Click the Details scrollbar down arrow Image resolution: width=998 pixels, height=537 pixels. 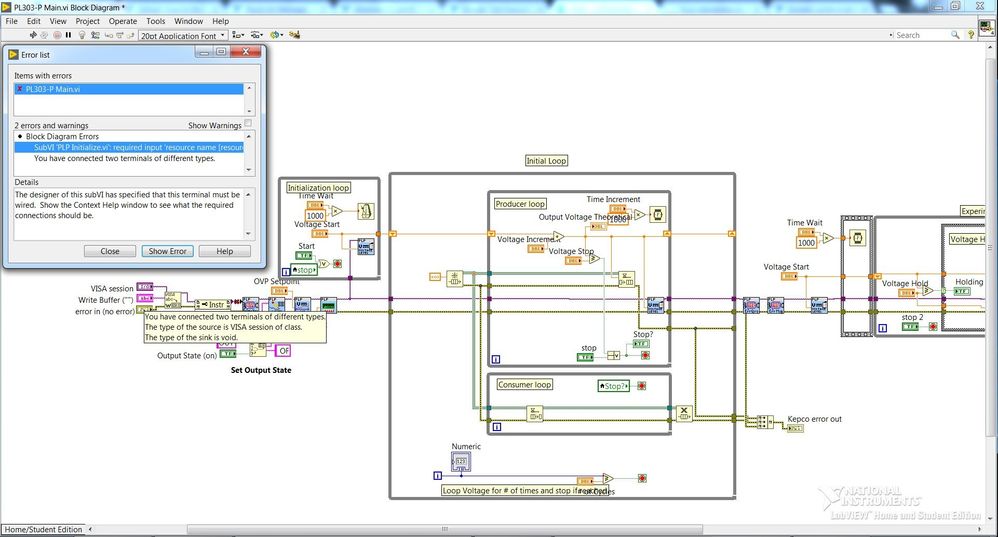point(249,234)
